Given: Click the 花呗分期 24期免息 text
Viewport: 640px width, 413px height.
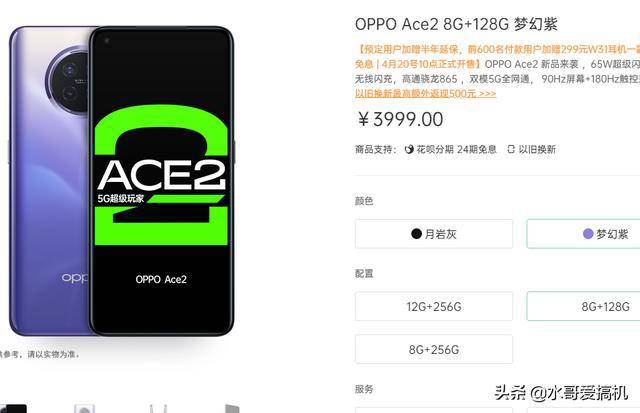Looking at the screenshot, I should [456, 149].
